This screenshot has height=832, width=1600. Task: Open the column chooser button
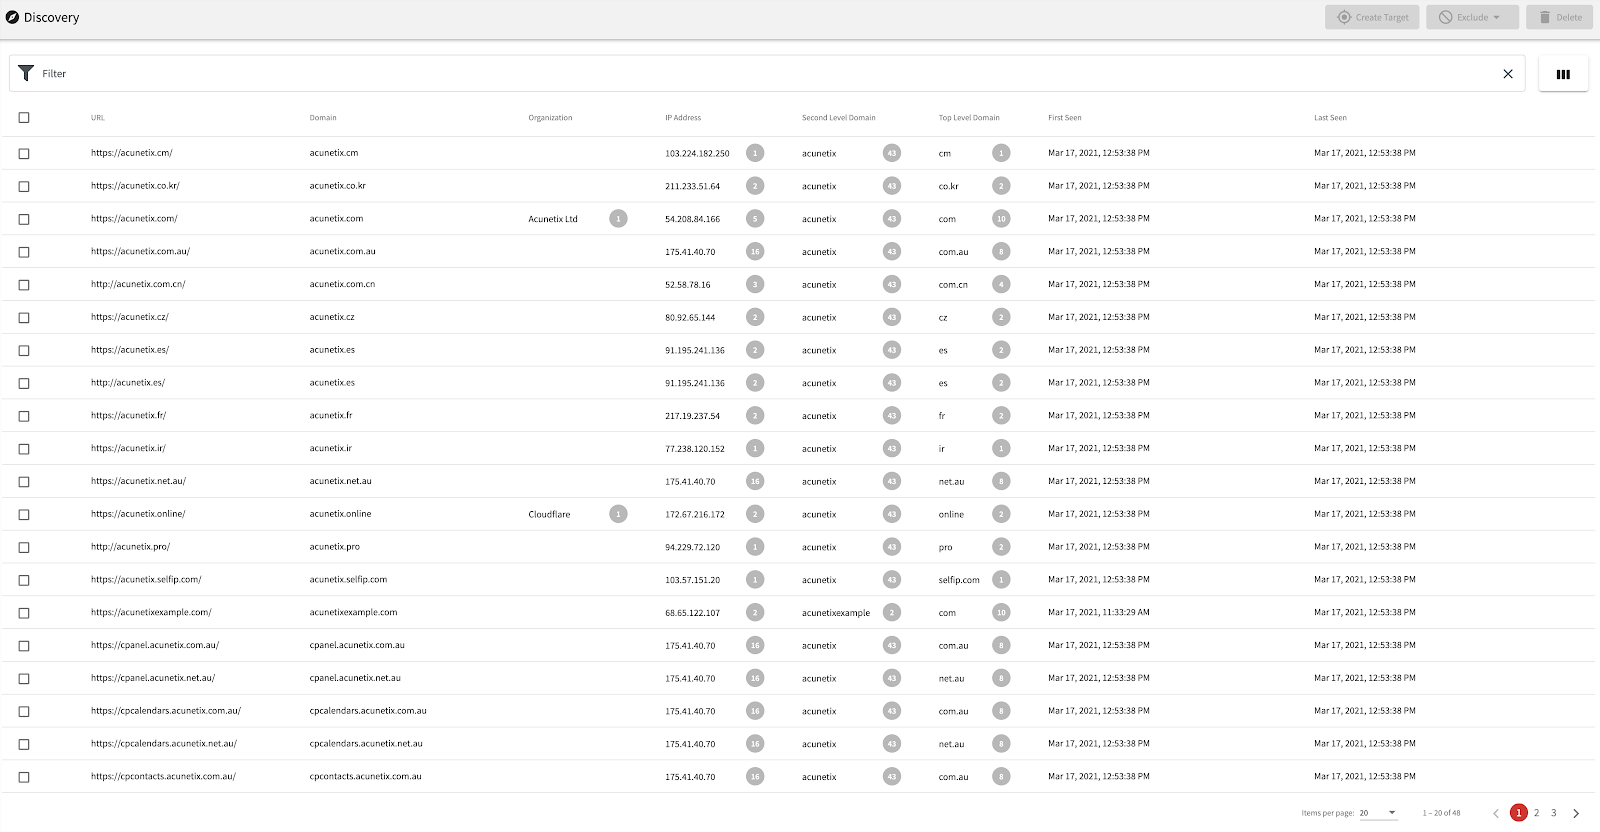(x=1563, y=74)
